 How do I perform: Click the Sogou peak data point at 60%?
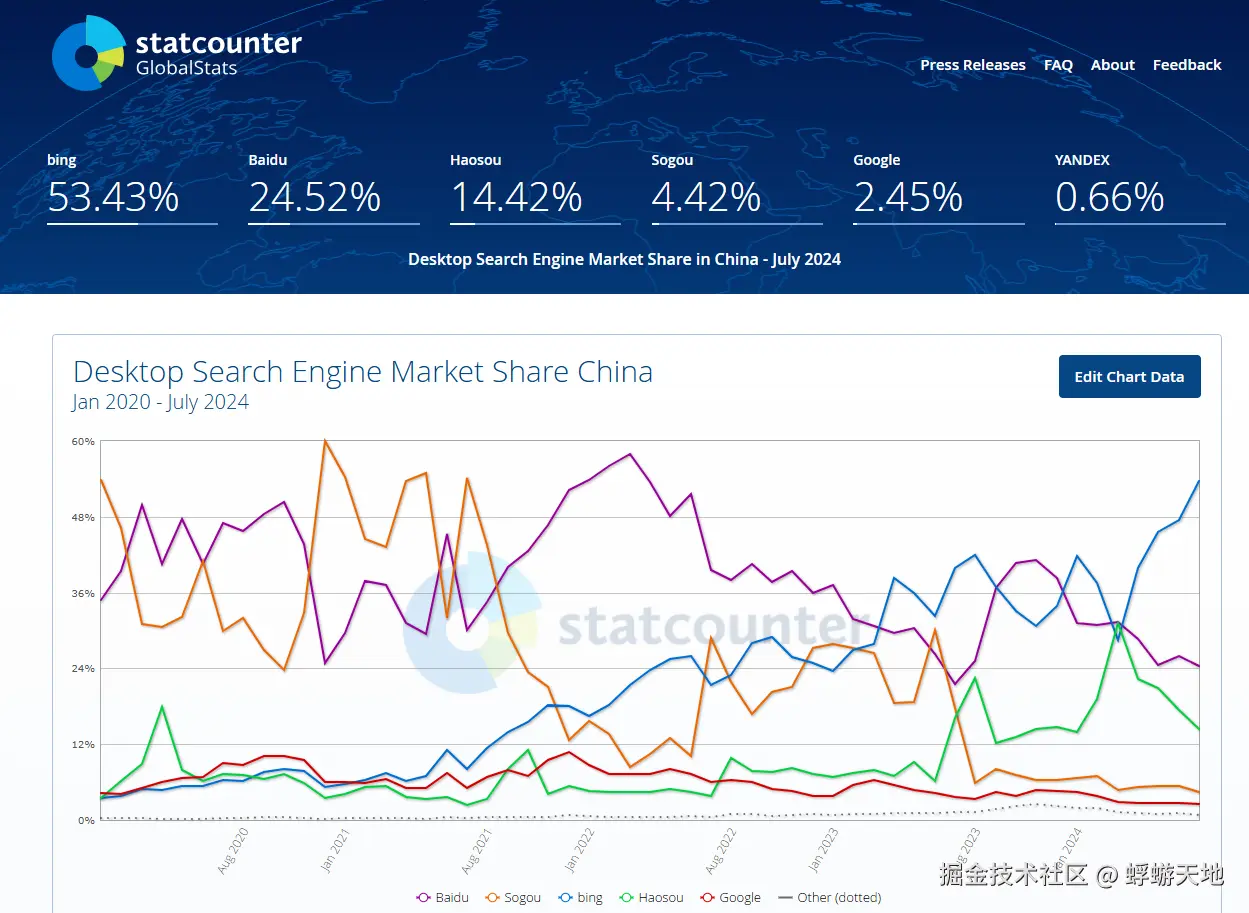pyautogui.click(x=325, y=441)
